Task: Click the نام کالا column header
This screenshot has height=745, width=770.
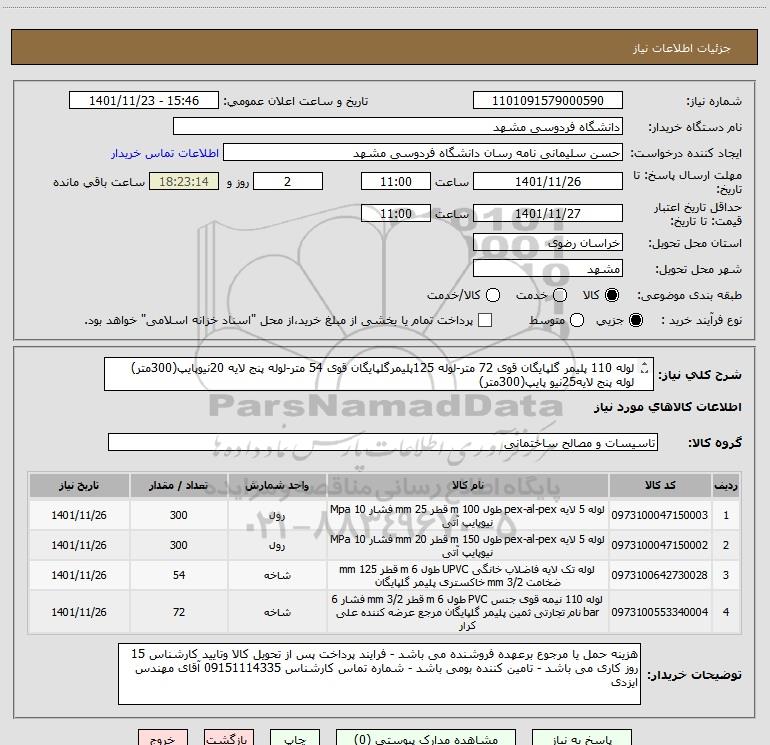Action: pos(468,485)
